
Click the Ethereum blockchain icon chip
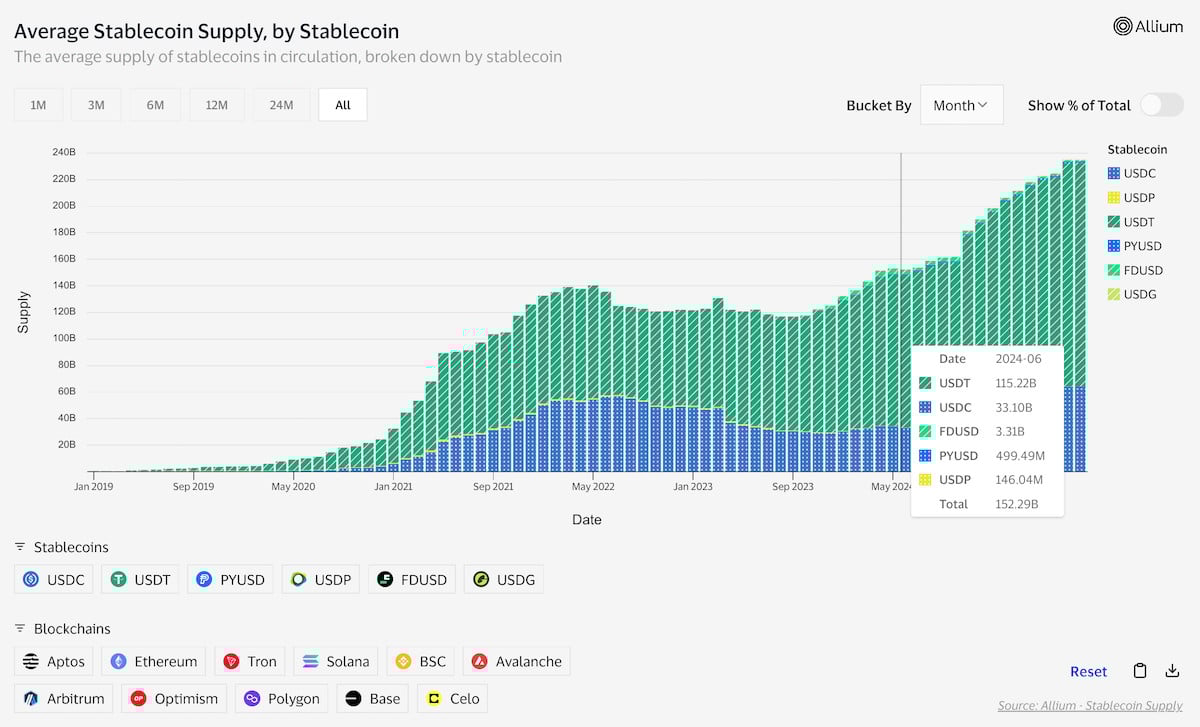pyautogui.click(x=155, y=661)
